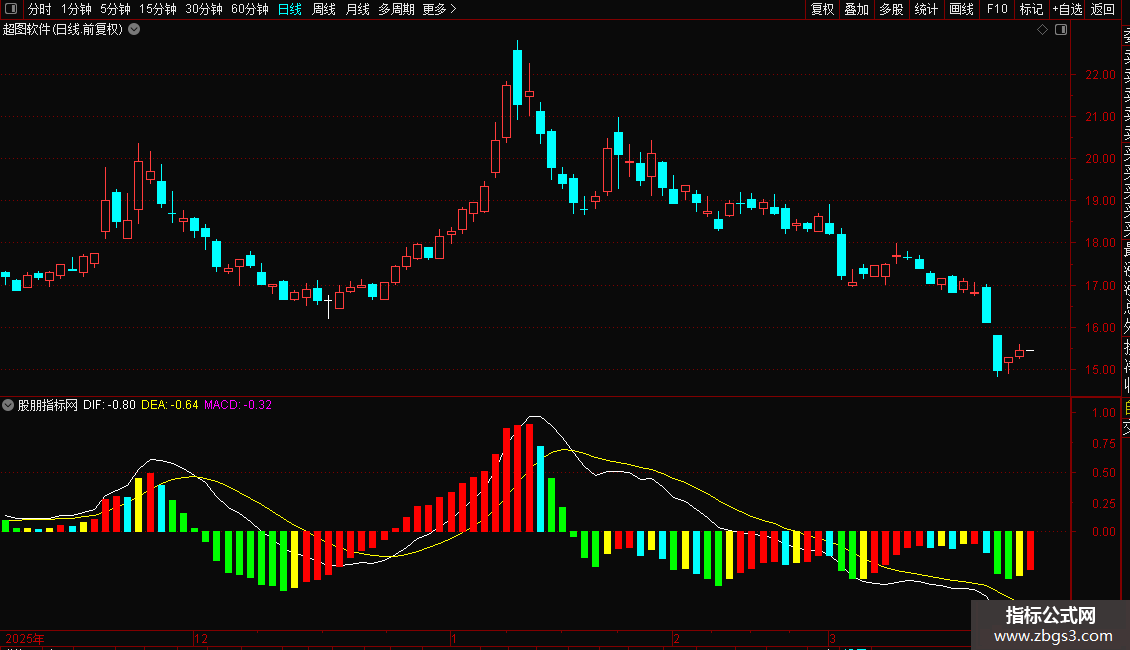Select the 1分钟 period tab
Image resolution: width=1130 pixels, height=650 pixels.
pos(76,9)
